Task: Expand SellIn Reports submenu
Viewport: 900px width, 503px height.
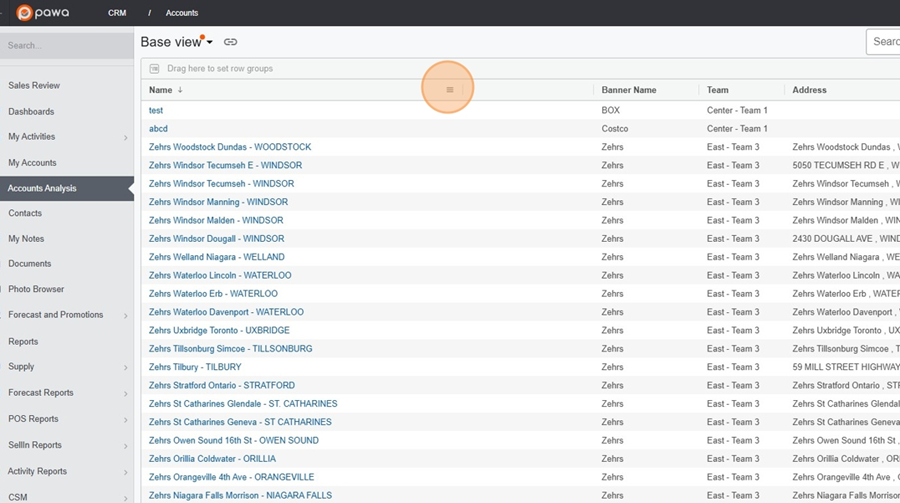Action: [126, 446]
